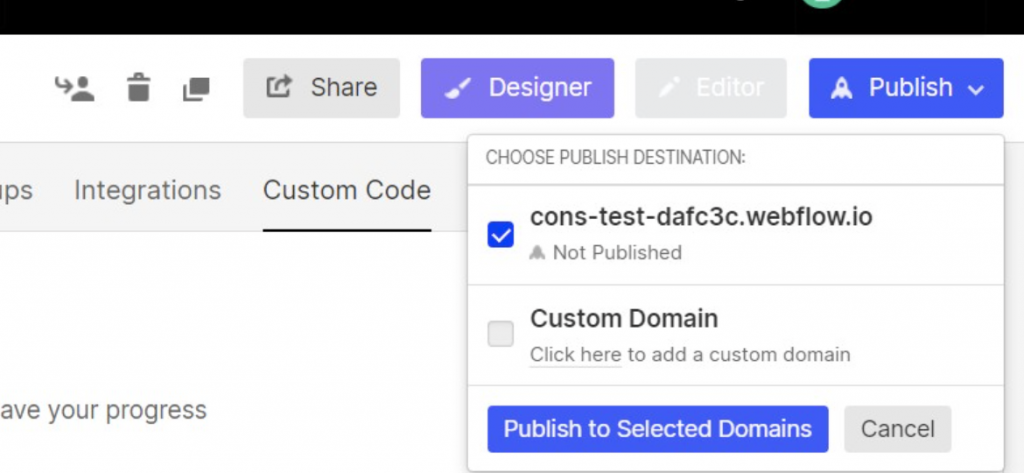Uncheck the cons-test-dafc3c.webflow.io checkbox
Viewport: 1024px width, 473px height.
coord(500,235)
